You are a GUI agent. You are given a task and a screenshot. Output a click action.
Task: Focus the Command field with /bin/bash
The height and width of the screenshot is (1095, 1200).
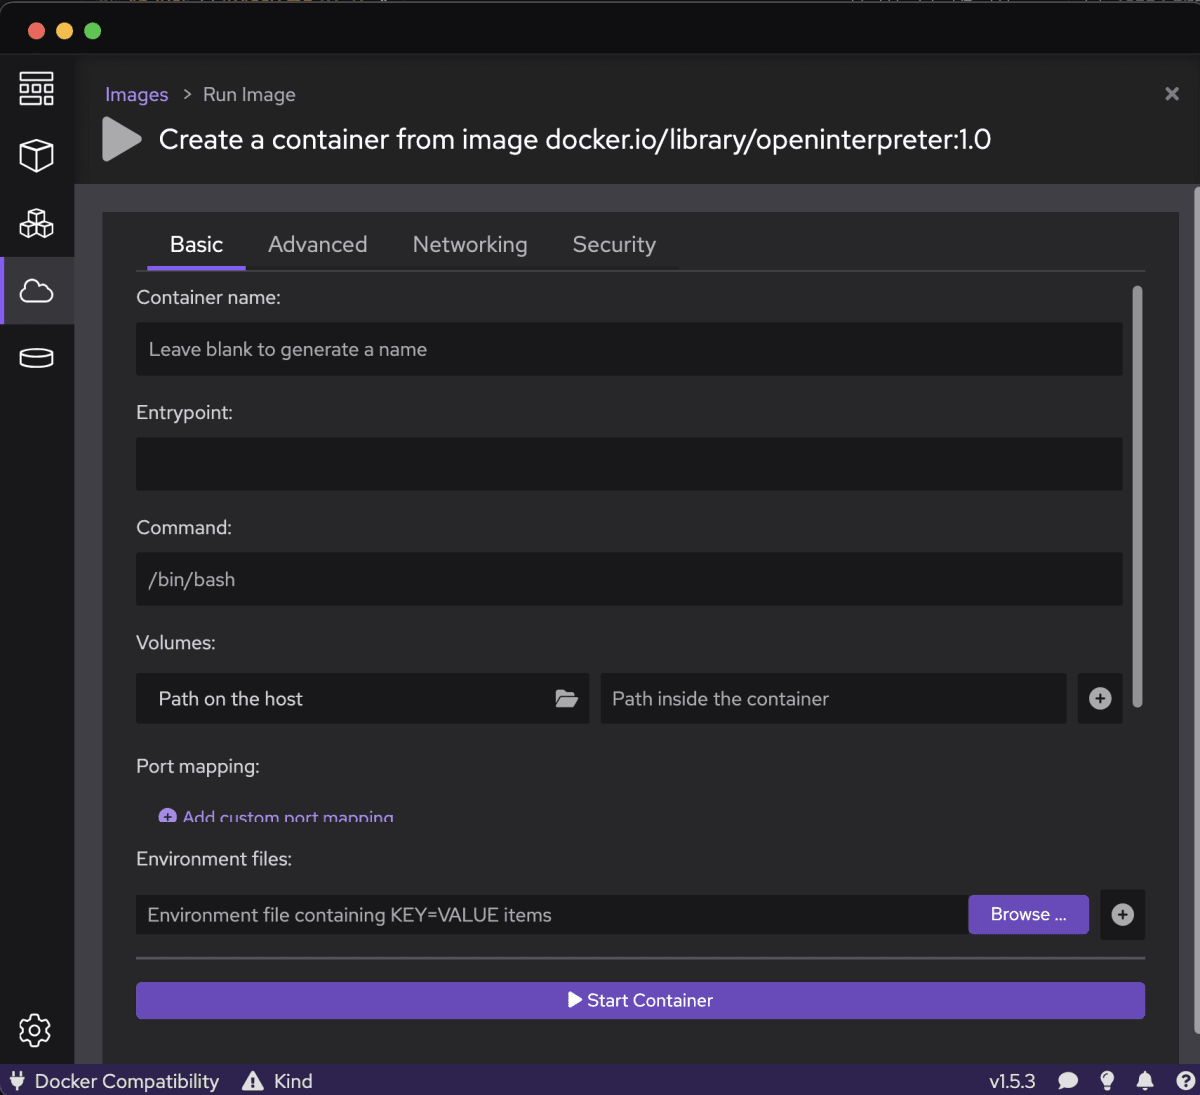(629, 579)
